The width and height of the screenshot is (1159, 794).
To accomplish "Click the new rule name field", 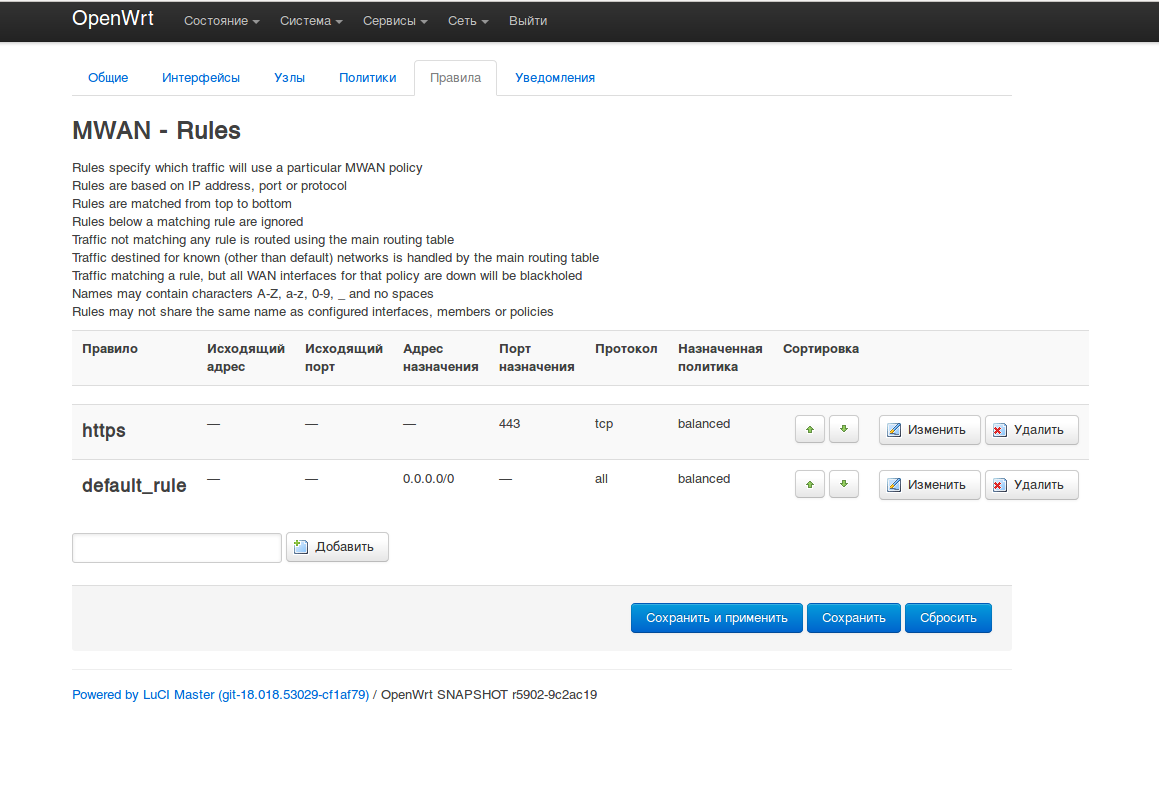I will (176, 547).
